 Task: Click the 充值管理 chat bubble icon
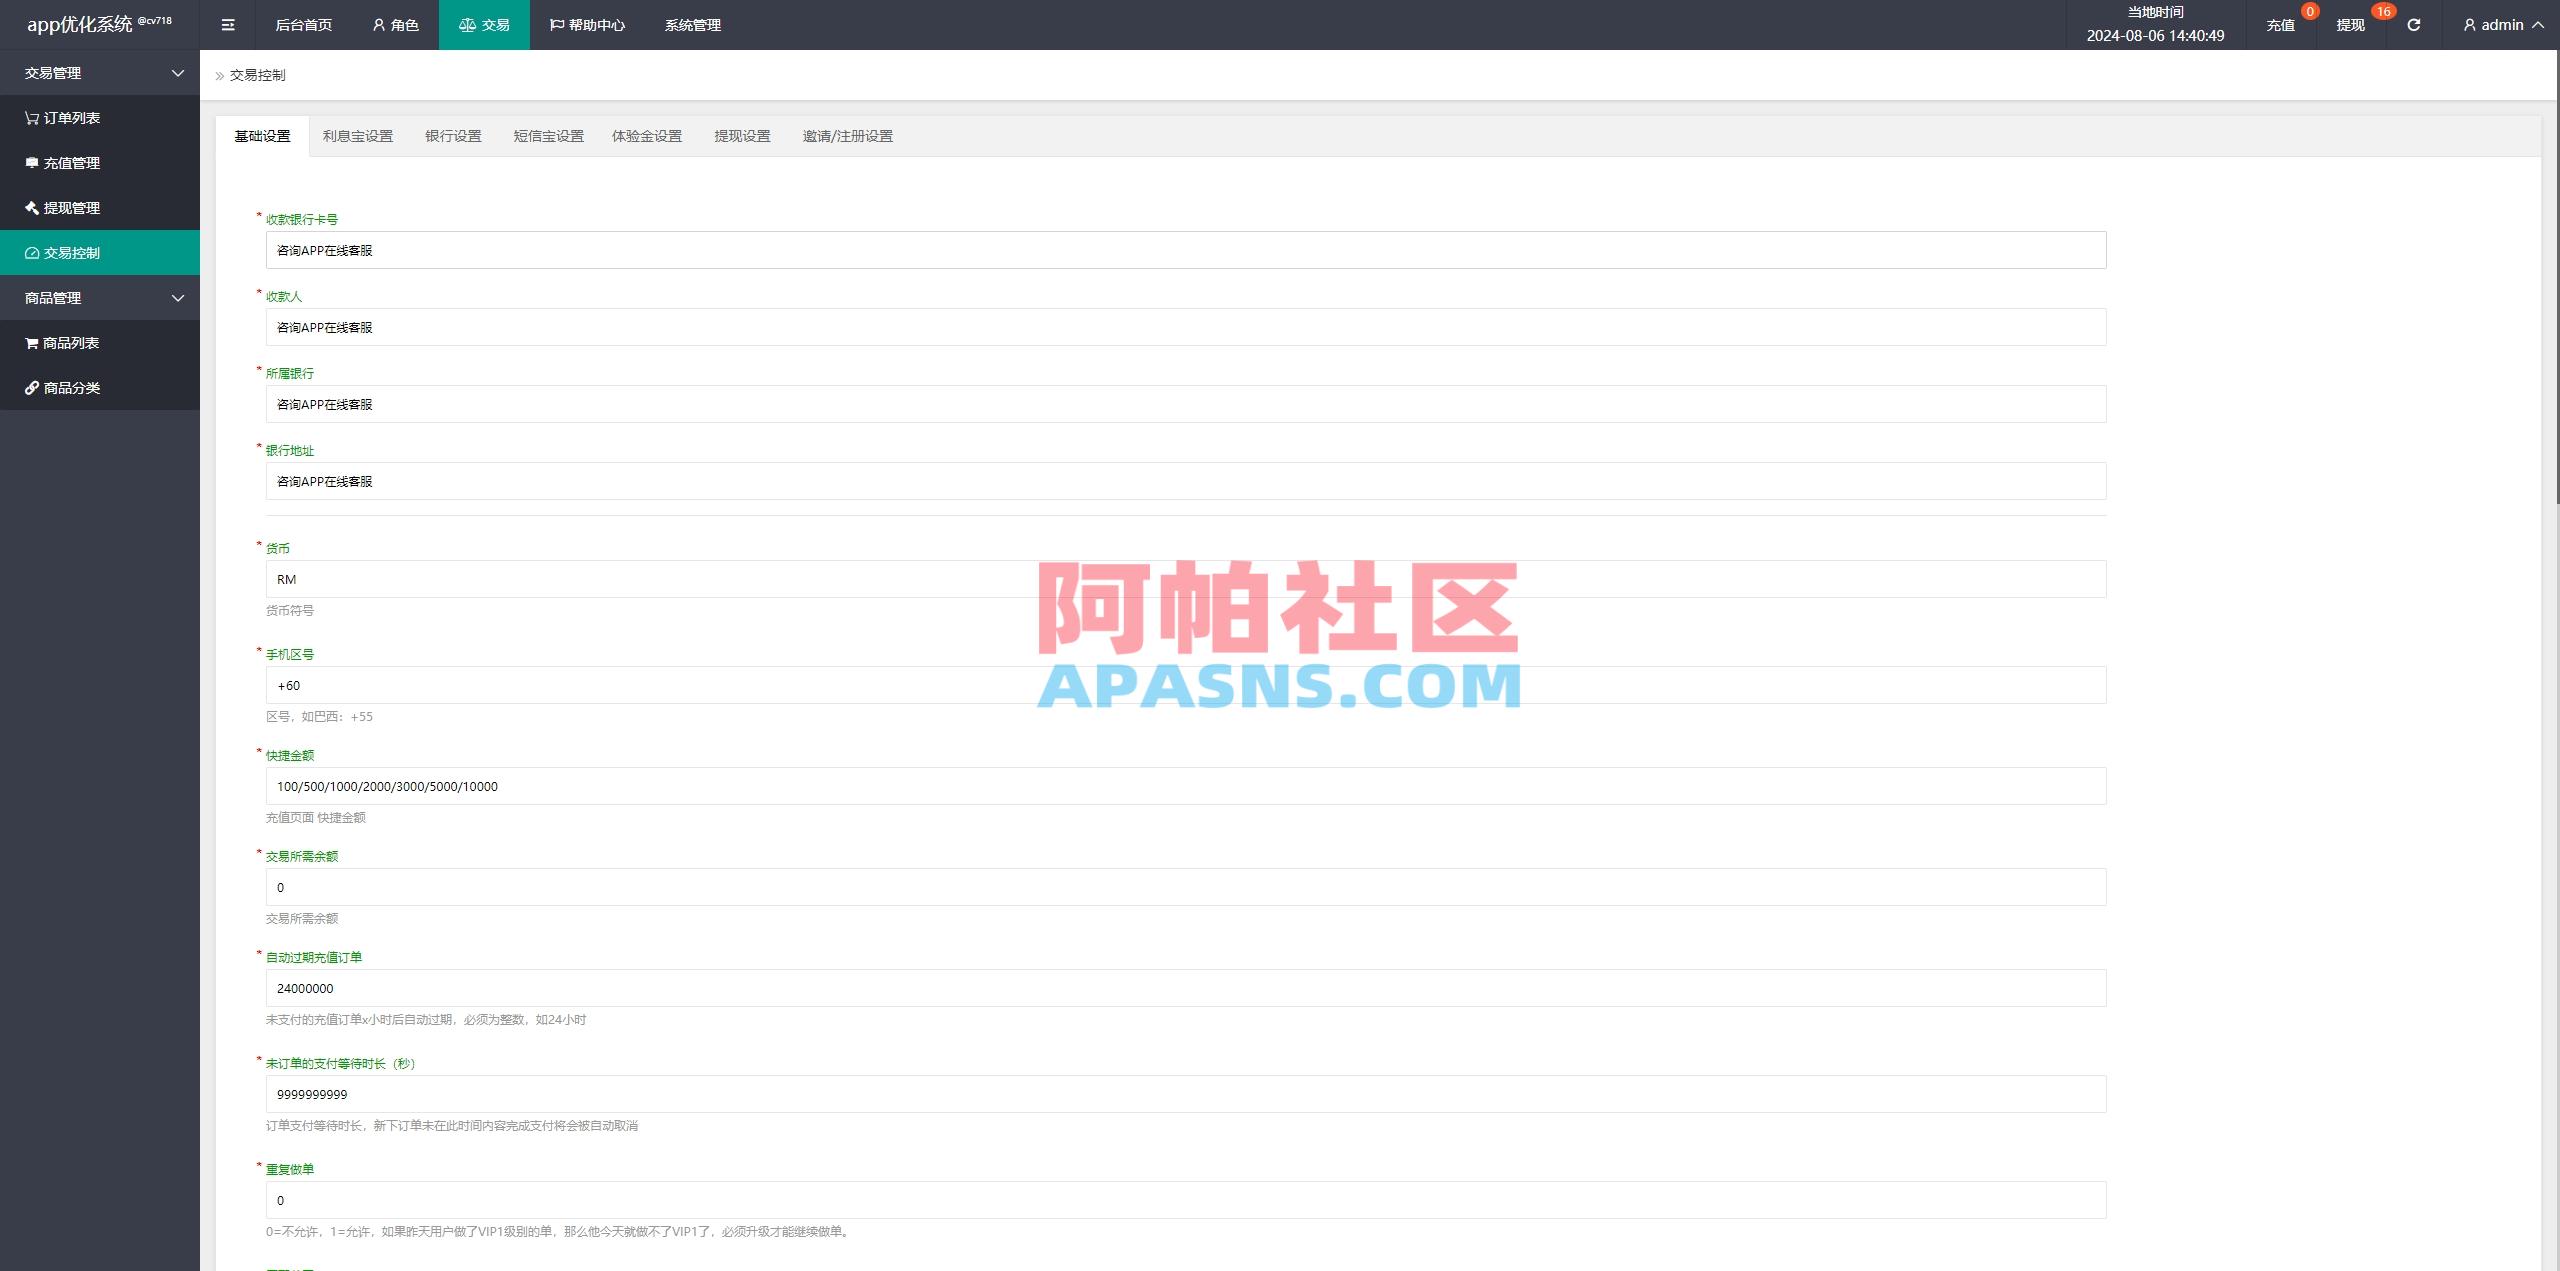30,162
